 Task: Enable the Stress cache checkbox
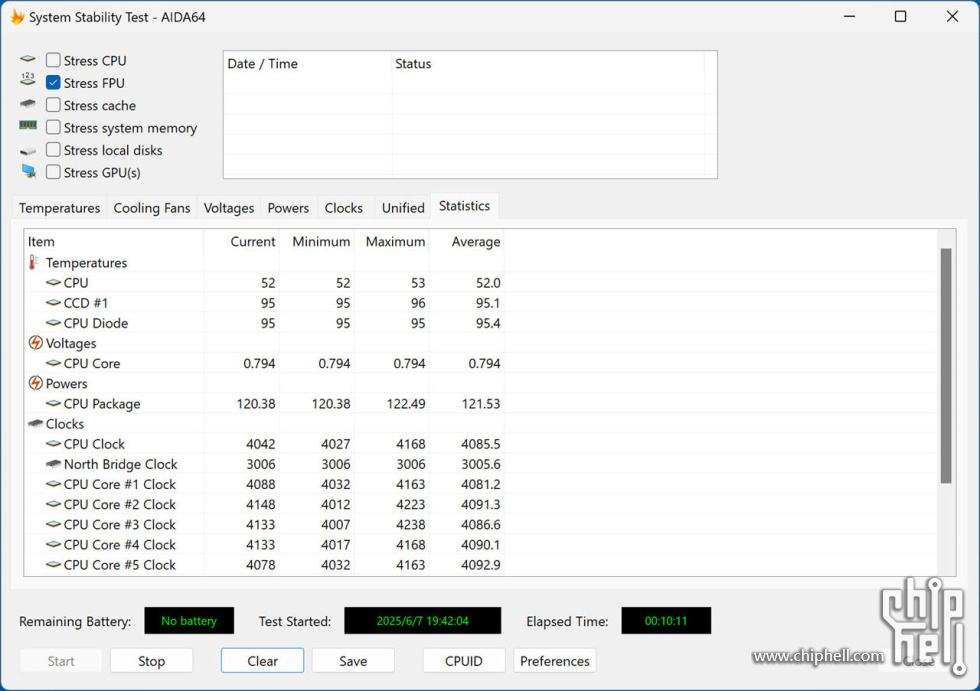pos(53,105)
